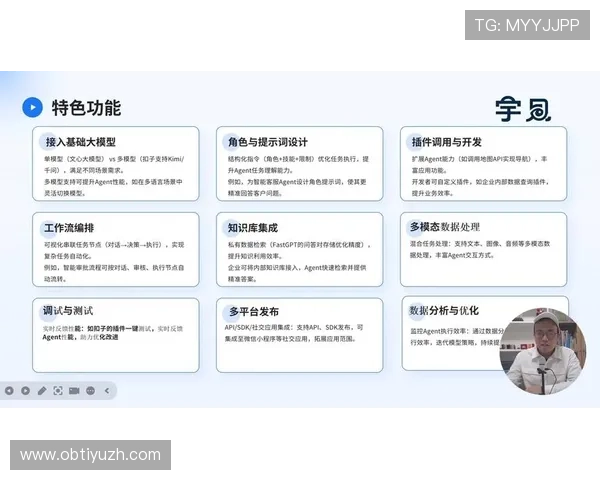Image resolution: width=600 pixels, height=480 pixels.
Task: Select the 插件调用与开发 card title
Action: (447, 142)
